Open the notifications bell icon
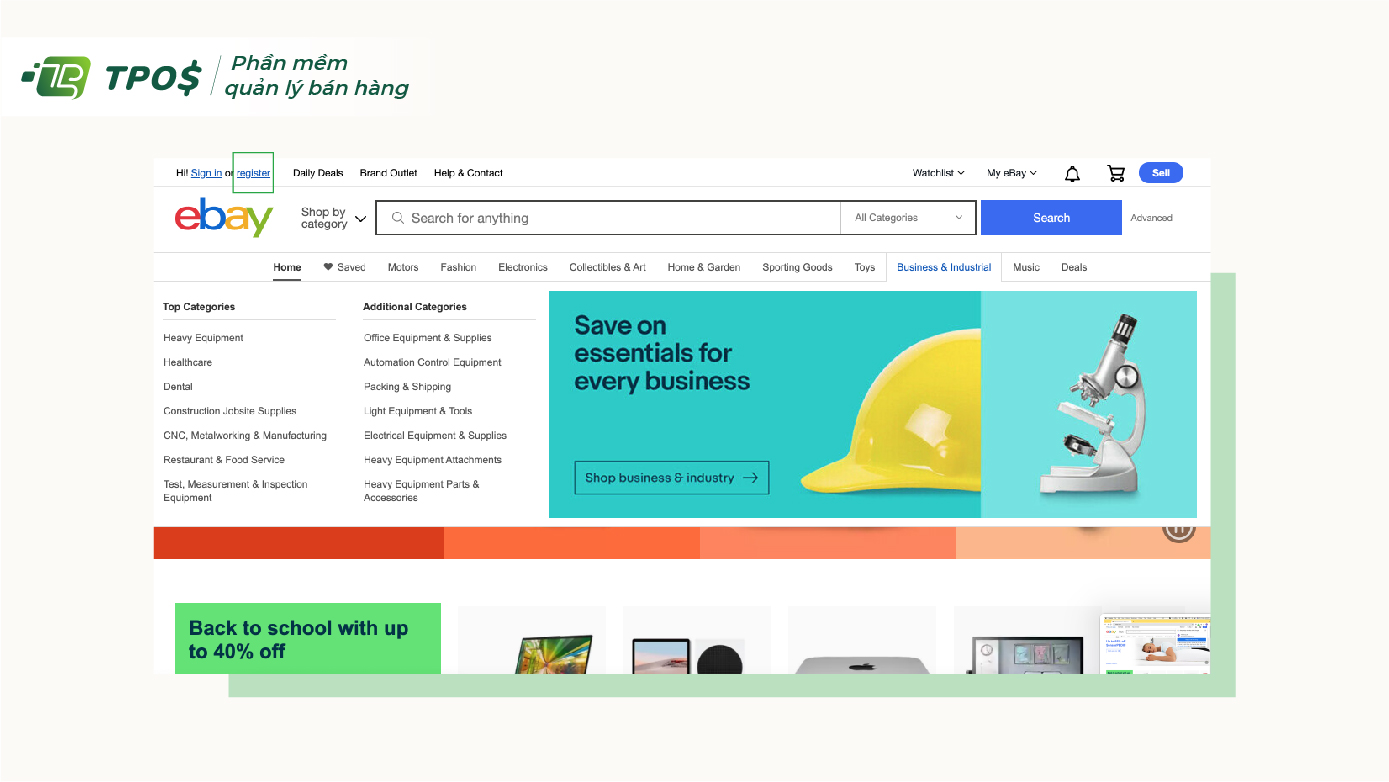Image resolution: width=1389 pixels, height=782 pixels. (x=1072, y=174)
